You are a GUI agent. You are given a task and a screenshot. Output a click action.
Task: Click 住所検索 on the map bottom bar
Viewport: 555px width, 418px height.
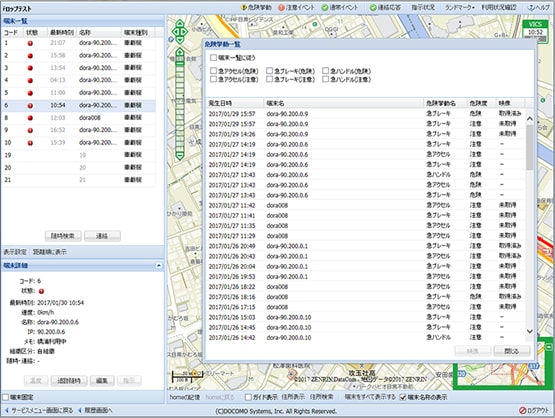pos(321,397)
